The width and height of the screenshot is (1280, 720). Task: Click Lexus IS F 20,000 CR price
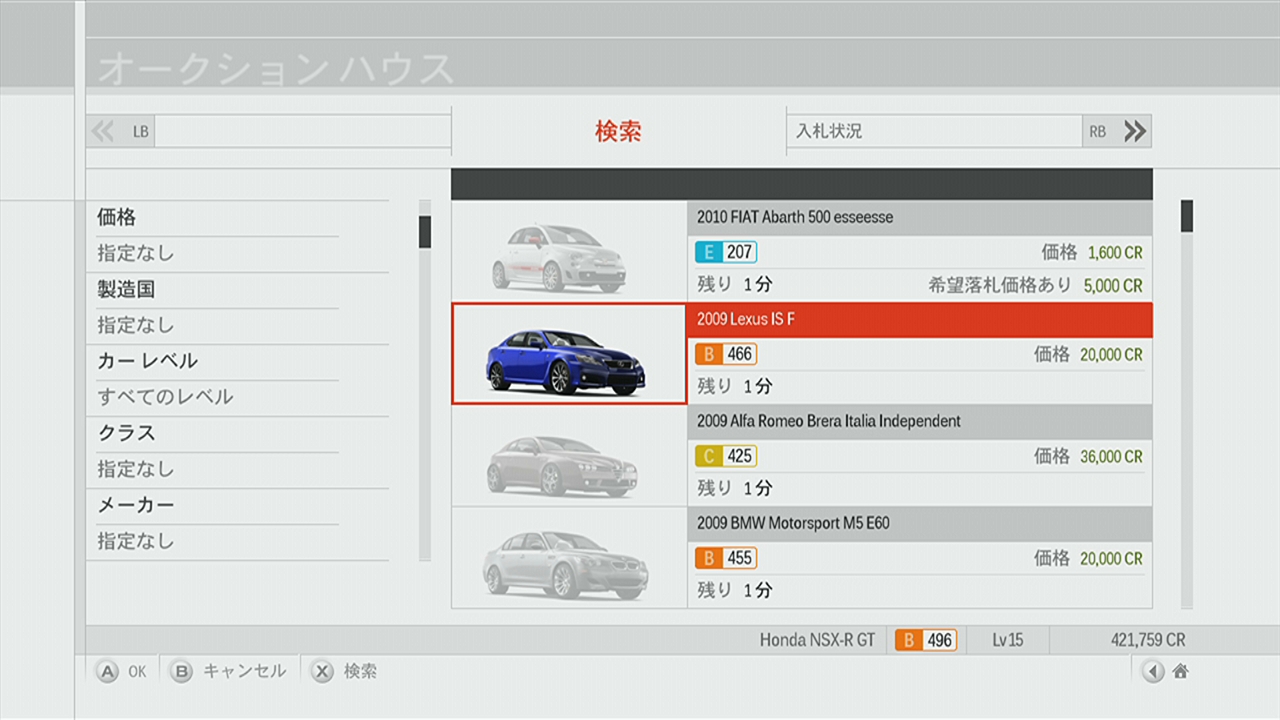[x=1111, y=354]
